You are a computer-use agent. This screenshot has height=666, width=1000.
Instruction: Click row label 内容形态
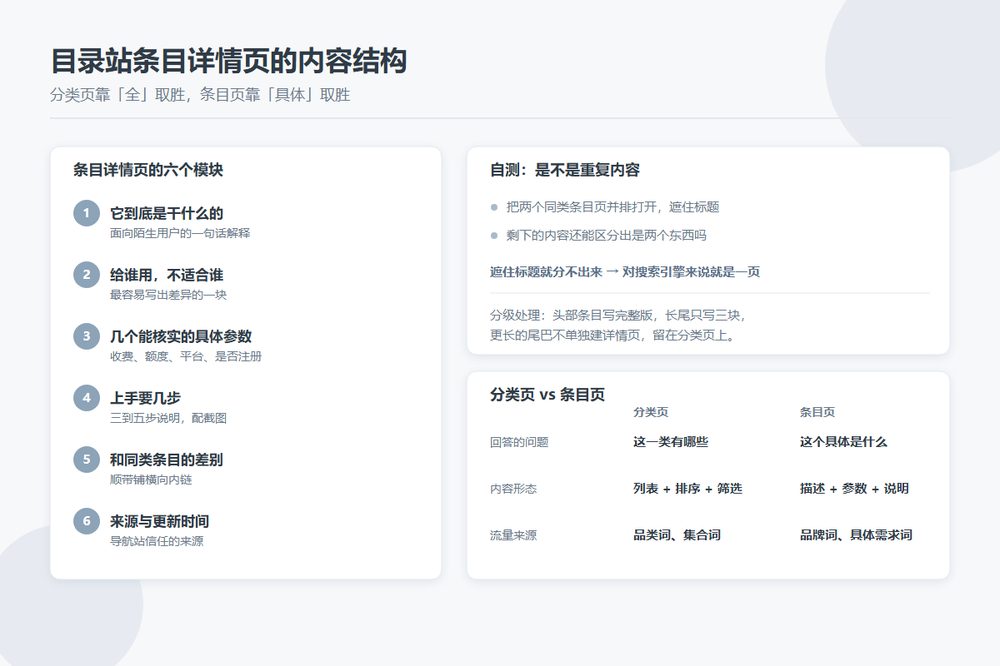coord(513,489)
